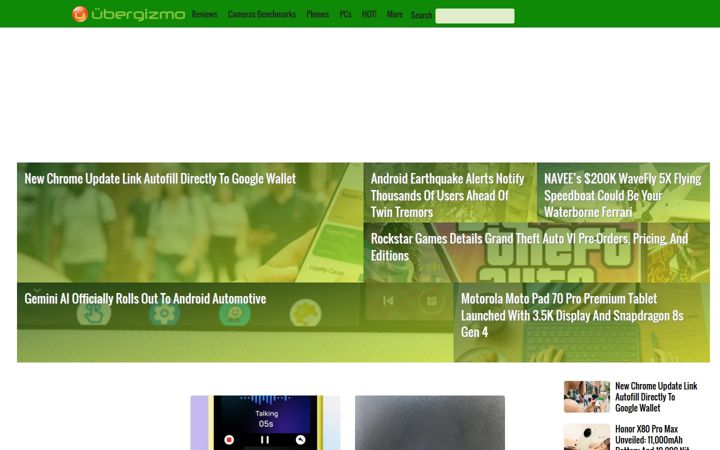Focus the Search input field

475,16
